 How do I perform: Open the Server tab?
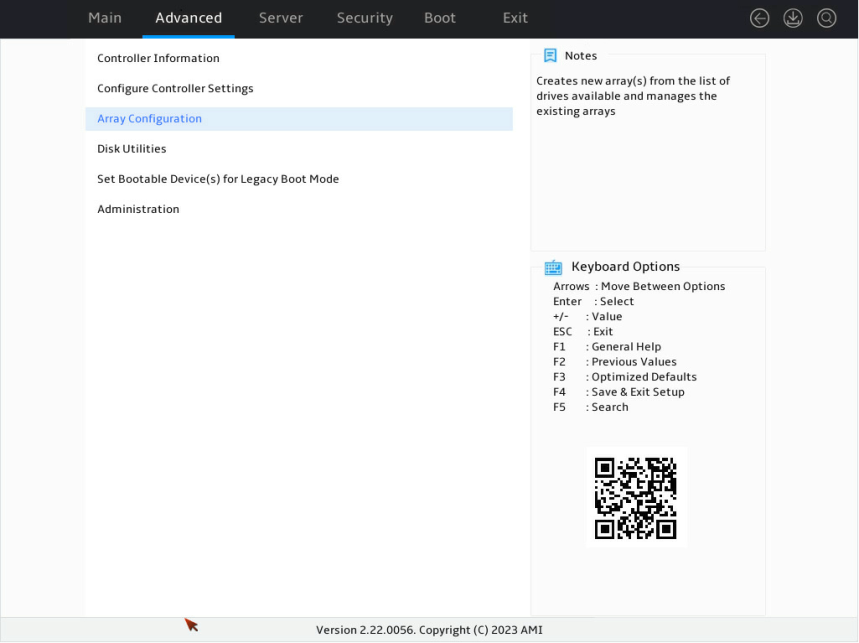280,18
